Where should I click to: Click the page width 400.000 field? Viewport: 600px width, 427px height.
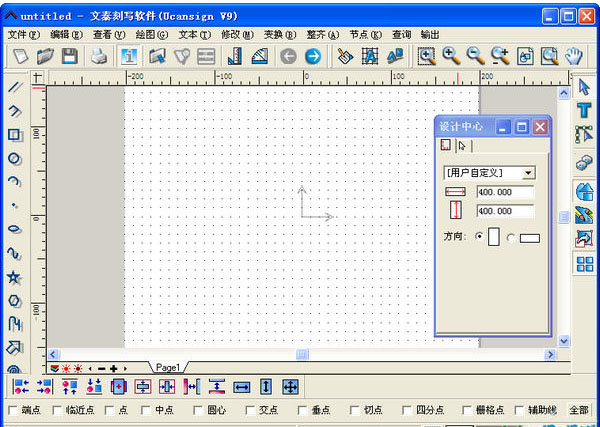pyautogui.click(x=505, y=192)
